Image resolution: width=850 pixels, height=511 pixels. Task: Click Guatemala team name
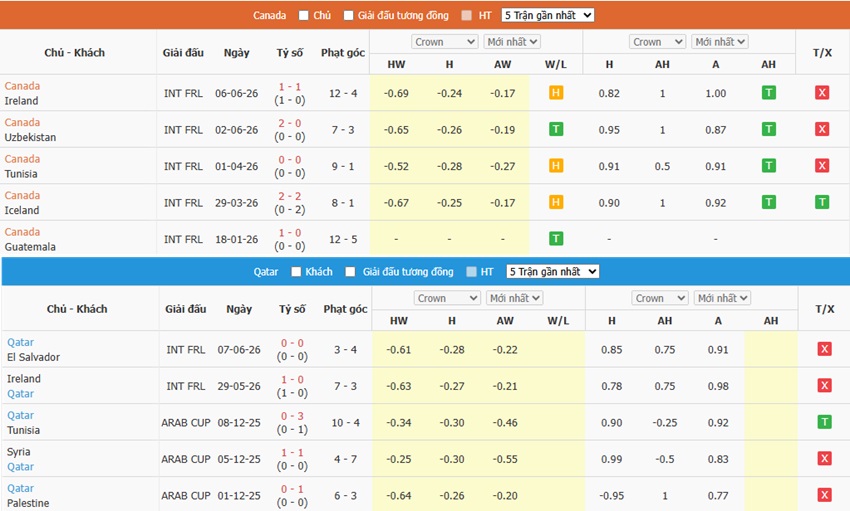point(30,247)
